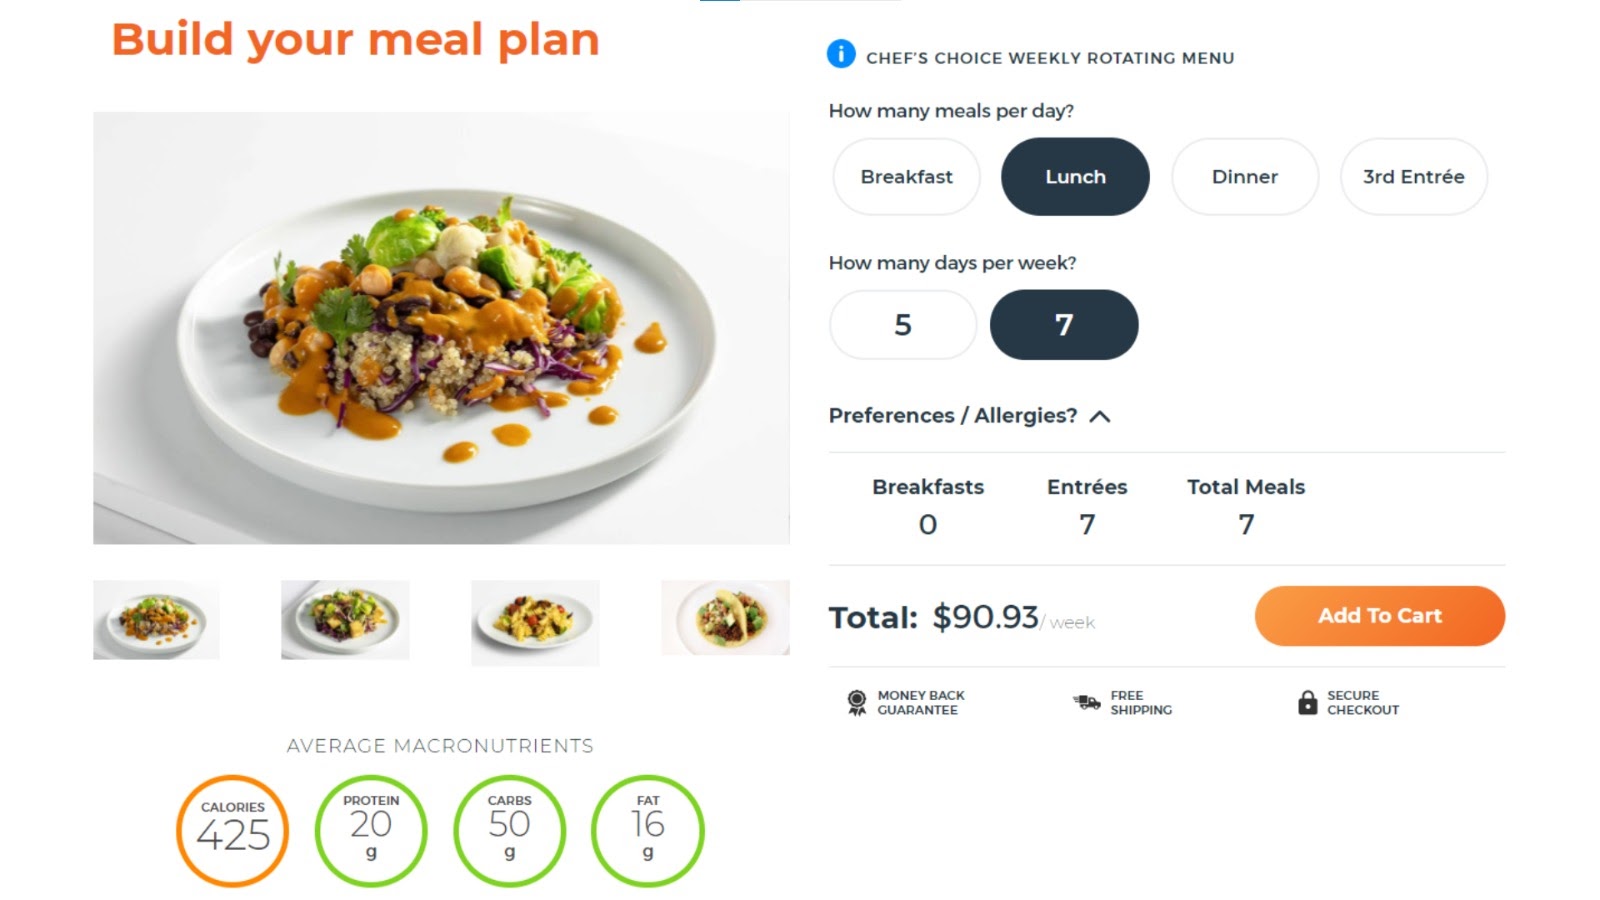The height and width of the screenshot is (900, 1600).
Task: Select the taco dish thumbnail
Action: [726, 618]
